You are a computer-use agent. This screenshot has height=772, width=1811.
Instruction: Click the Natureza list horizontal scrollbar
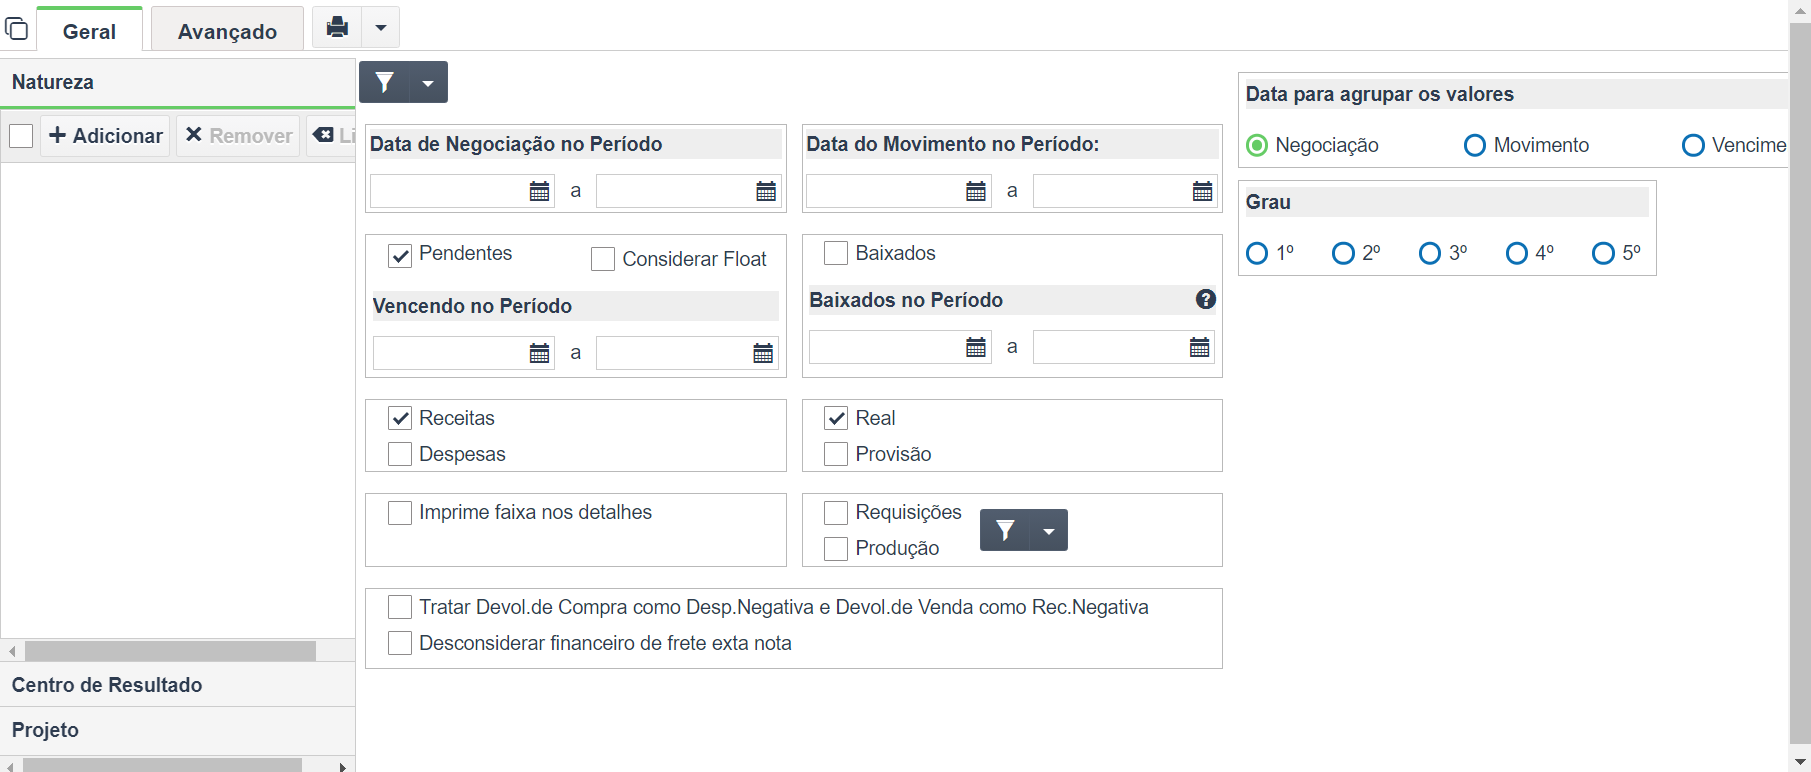pyautogui.click(x=170, y=651)
